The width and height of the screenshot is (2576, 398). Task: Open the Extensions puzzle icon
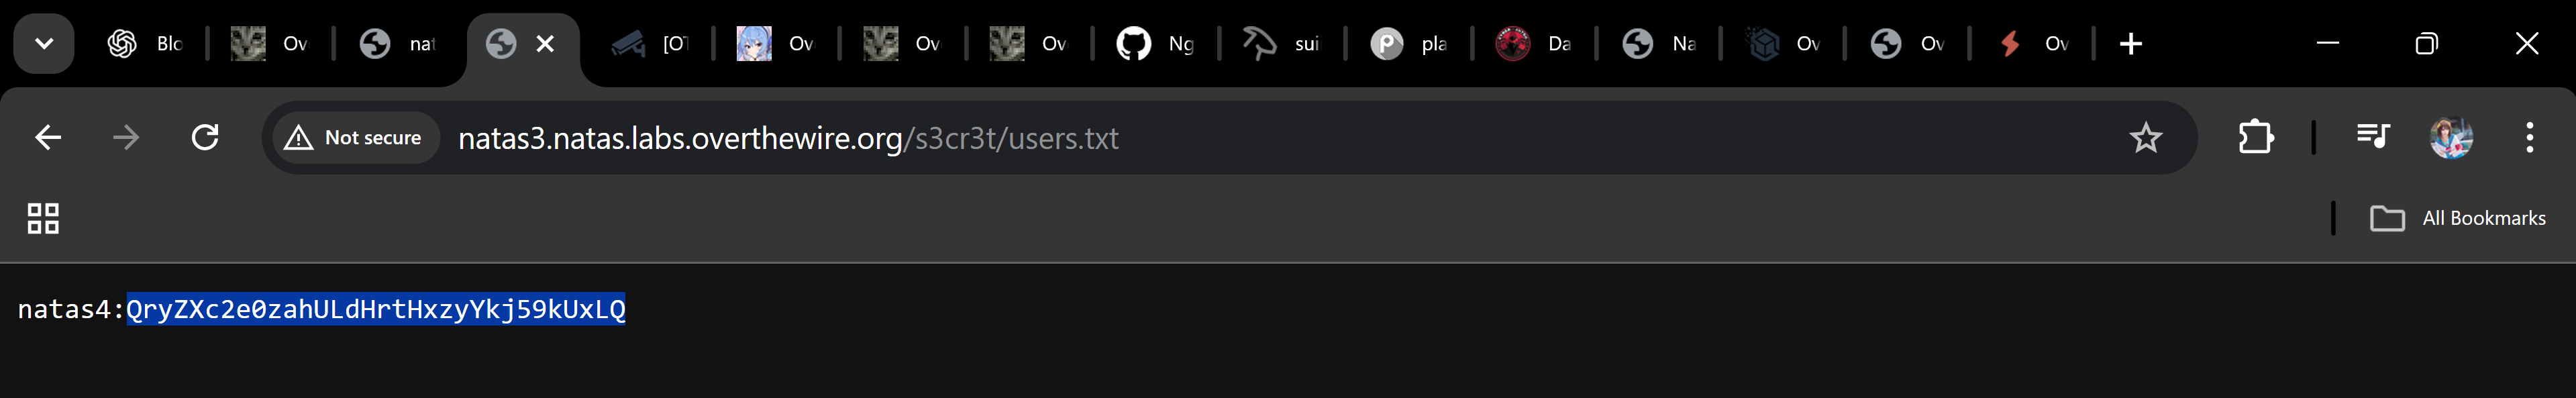(x=2255, y=137)
